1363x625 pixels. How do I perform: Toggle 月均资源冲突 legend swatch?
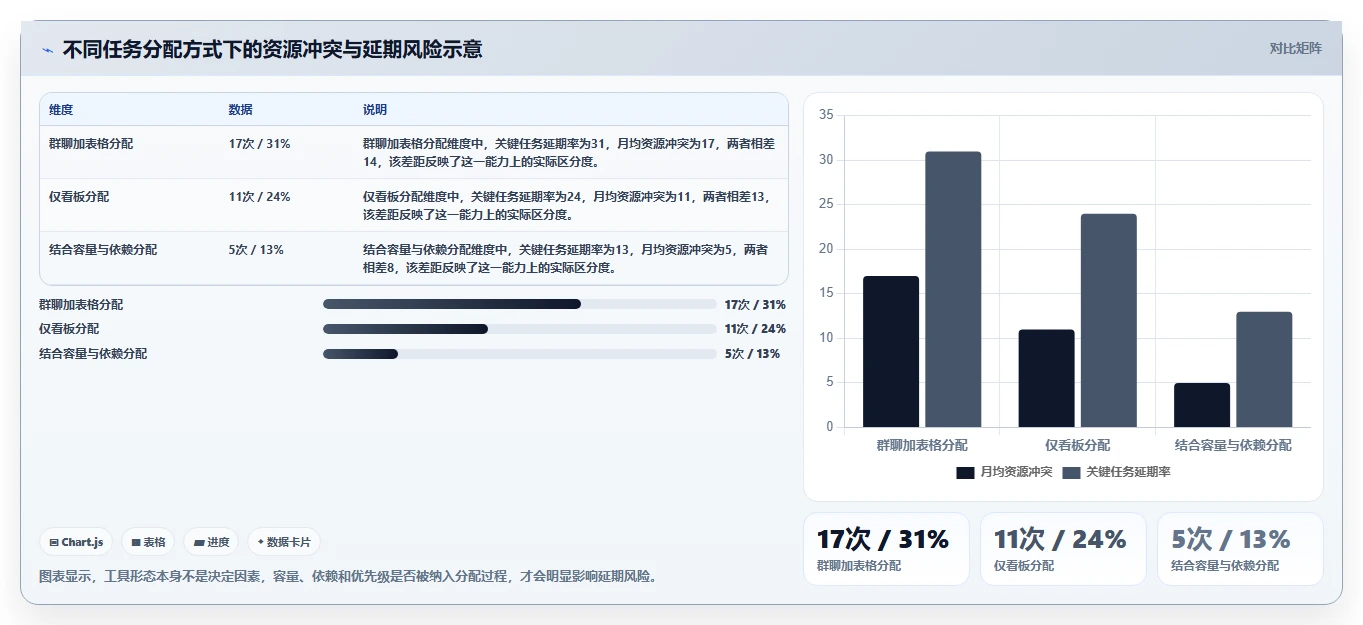point(965,472)
